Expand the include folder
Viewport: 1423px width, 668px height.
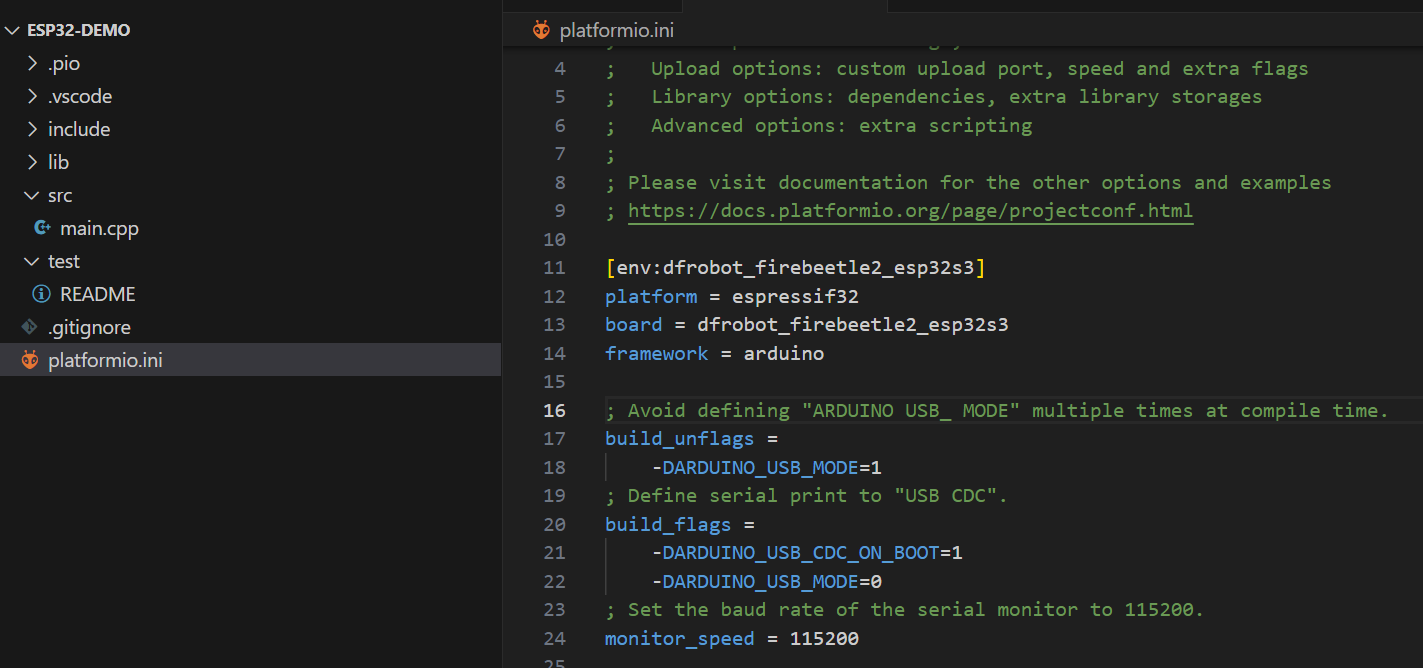79,129
